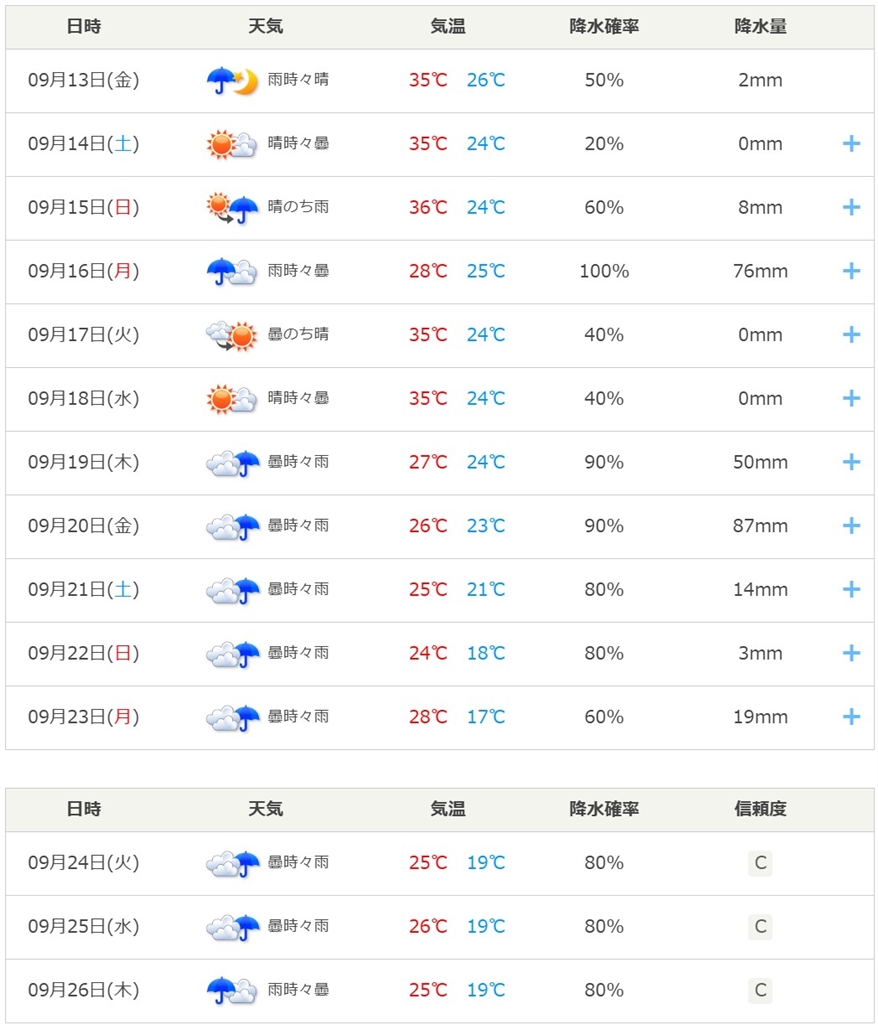Click the umbrella-cloud icon for 09月26日
Screen dimensions: 878x1024
pos(231,991)
